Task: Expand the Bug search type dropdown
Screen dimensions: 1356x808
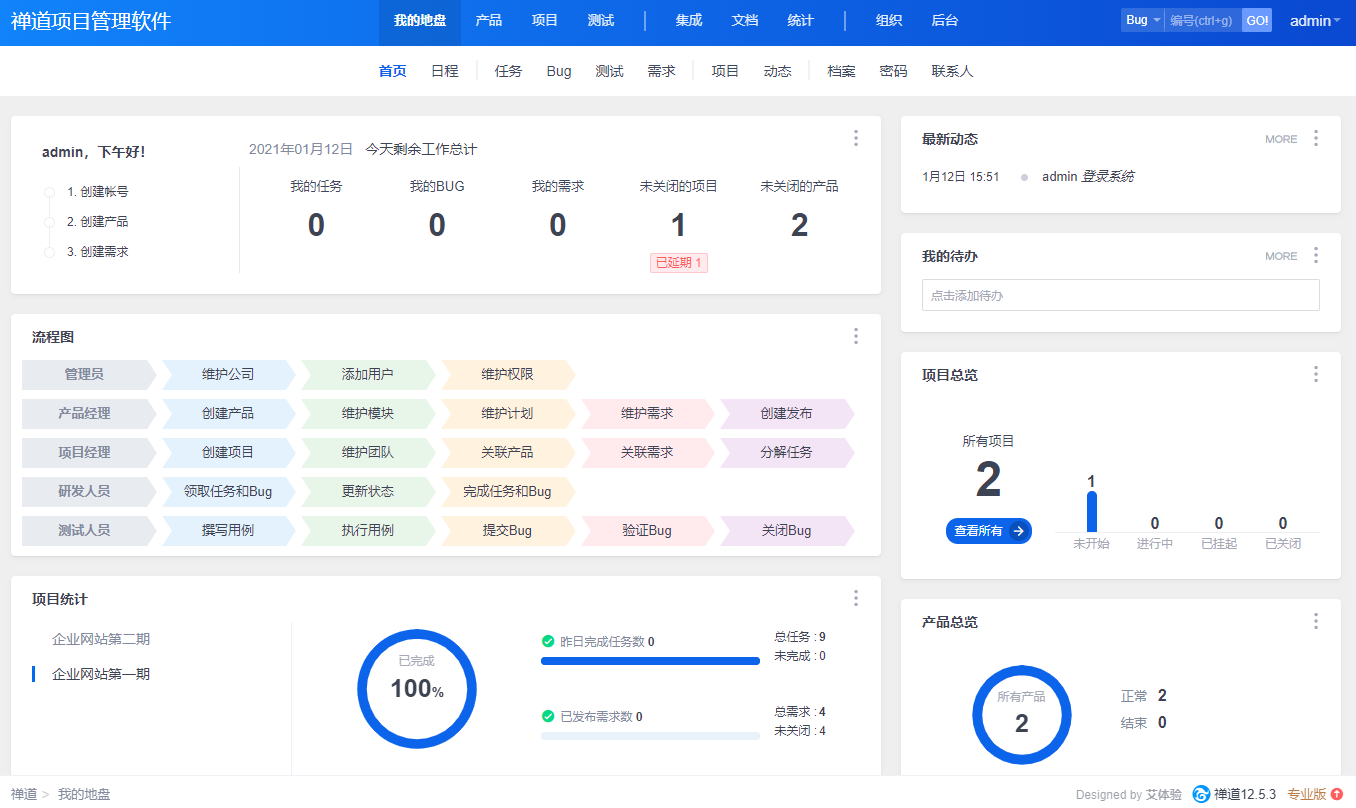Action: (1142, 20)
